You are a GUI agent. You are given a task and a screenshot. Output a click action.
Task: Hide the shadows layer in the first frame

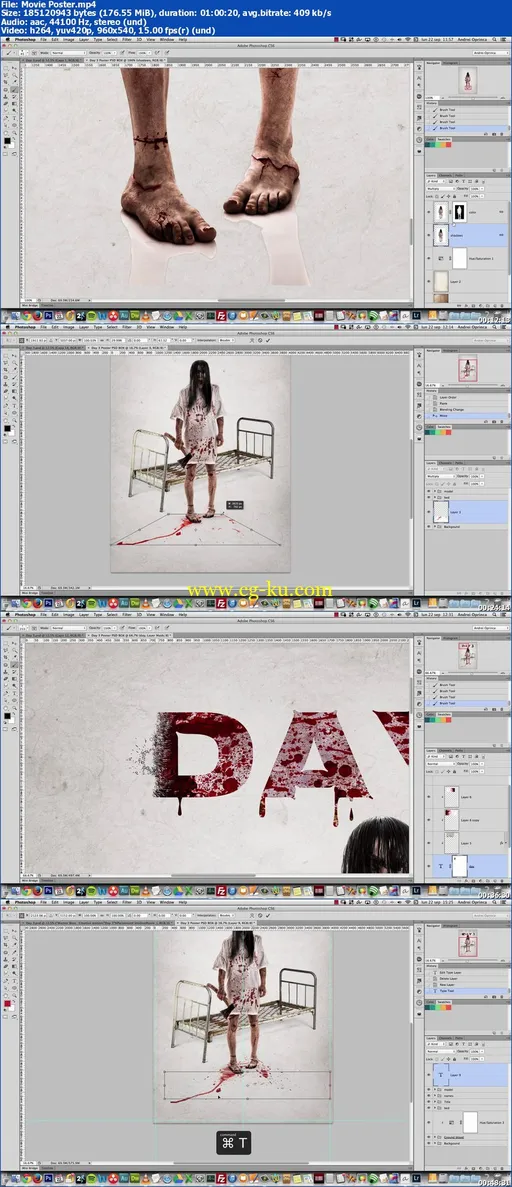[x=427, y=235]
